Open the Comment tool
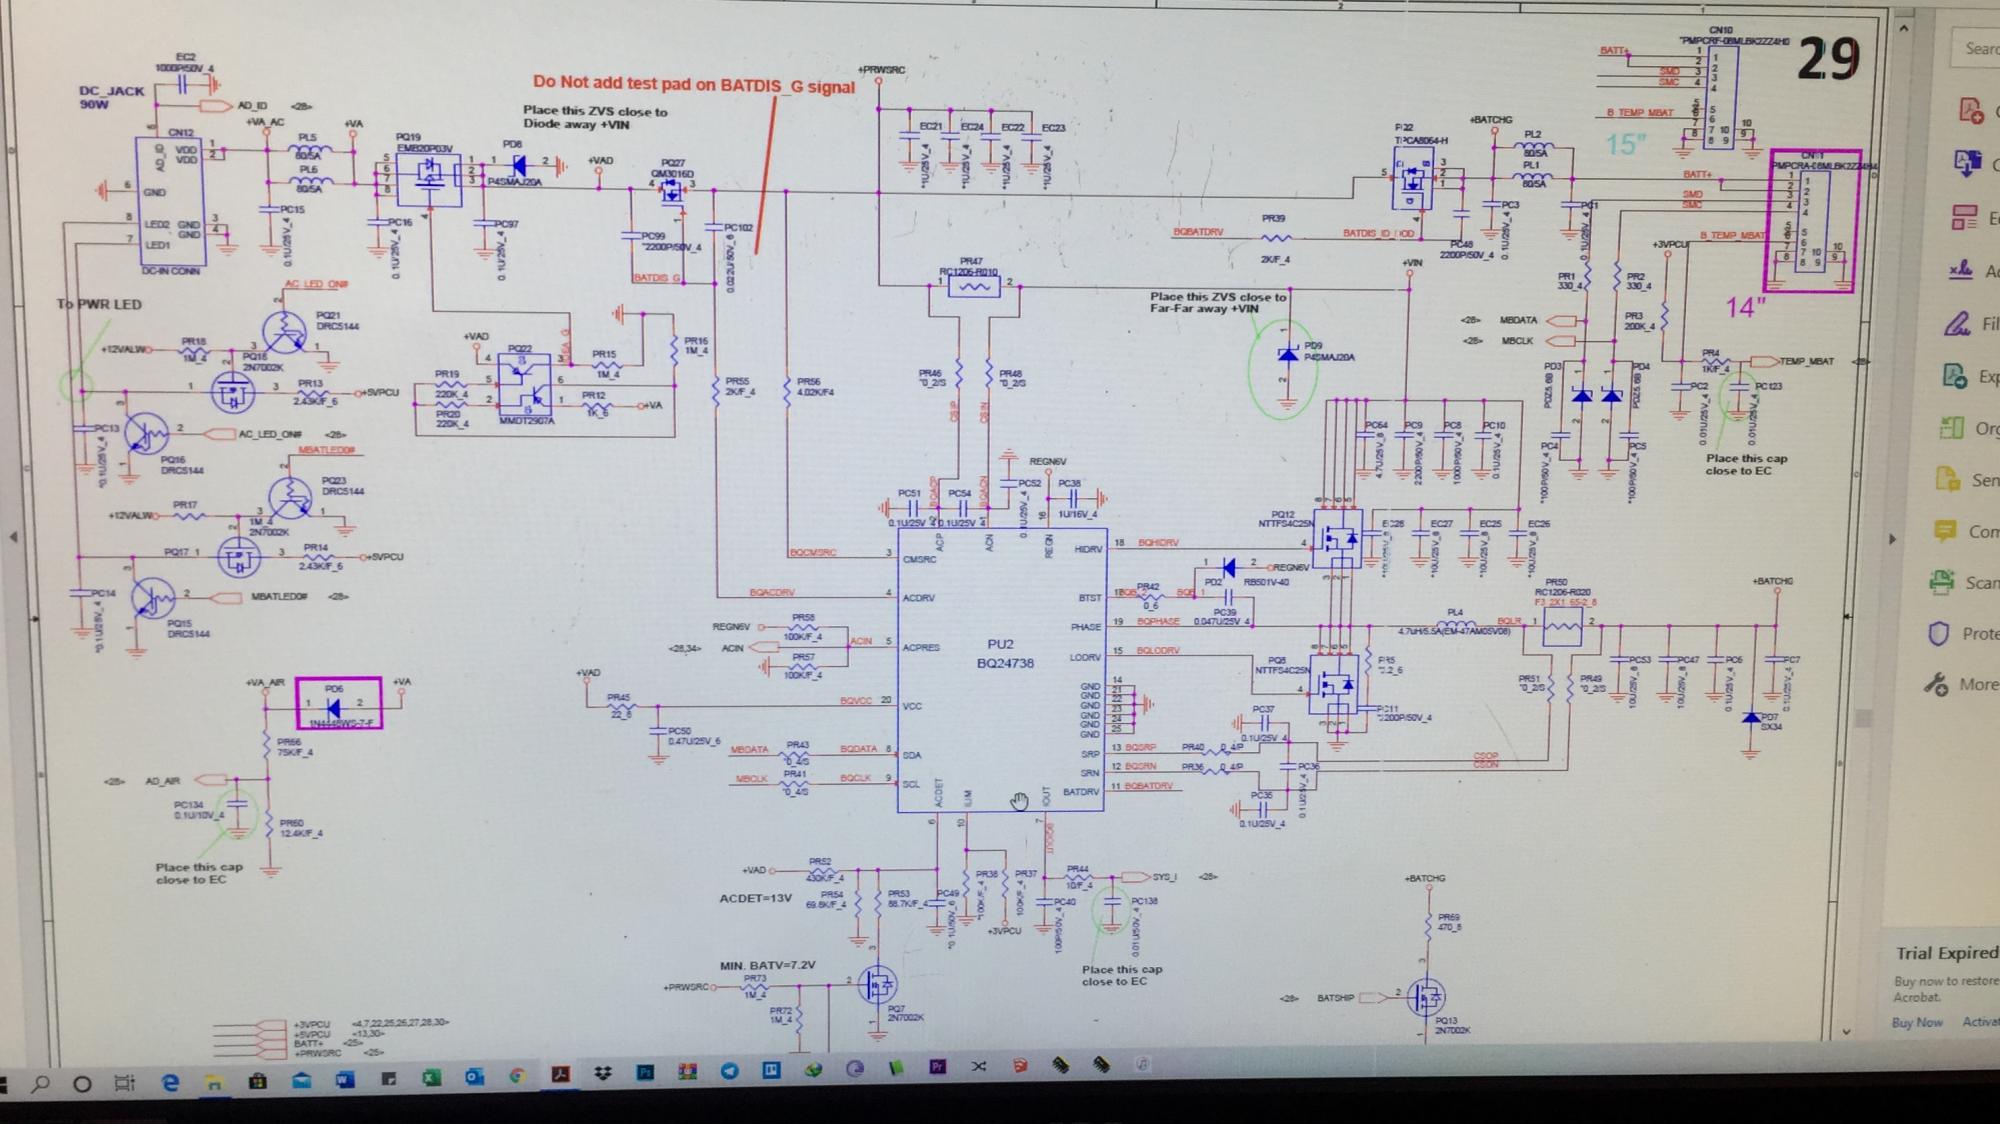This screenshot has height=1124, width=2000. (1946, 531)
